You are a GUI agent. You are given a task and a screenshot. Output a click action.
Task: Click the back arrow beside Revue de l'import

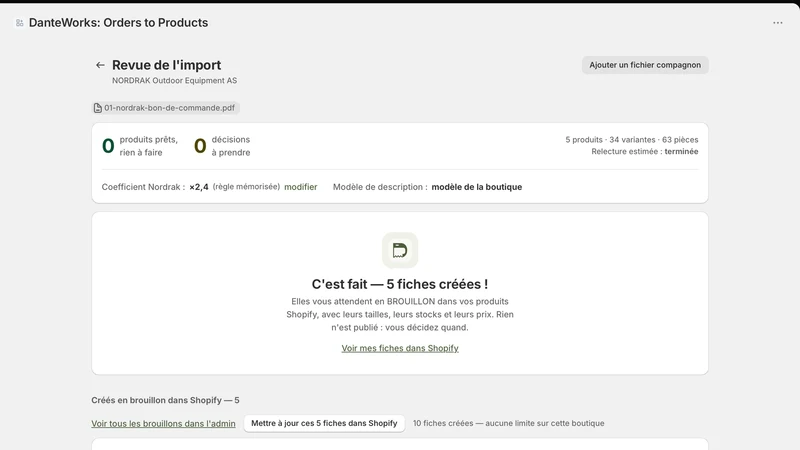click(100, 65)
